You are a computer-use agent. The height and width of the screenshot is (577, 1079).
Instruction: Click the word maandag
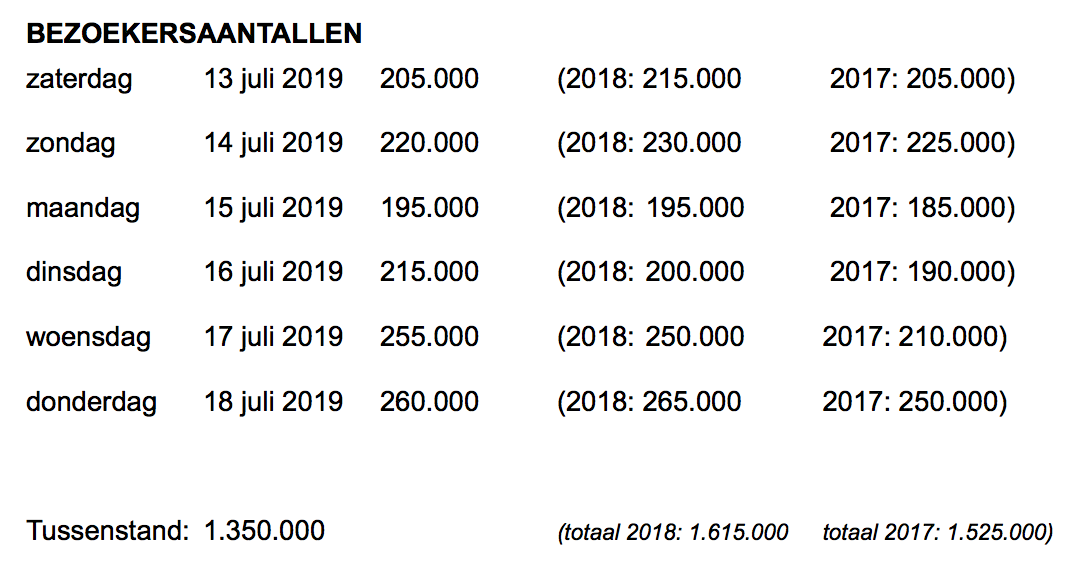83,208
